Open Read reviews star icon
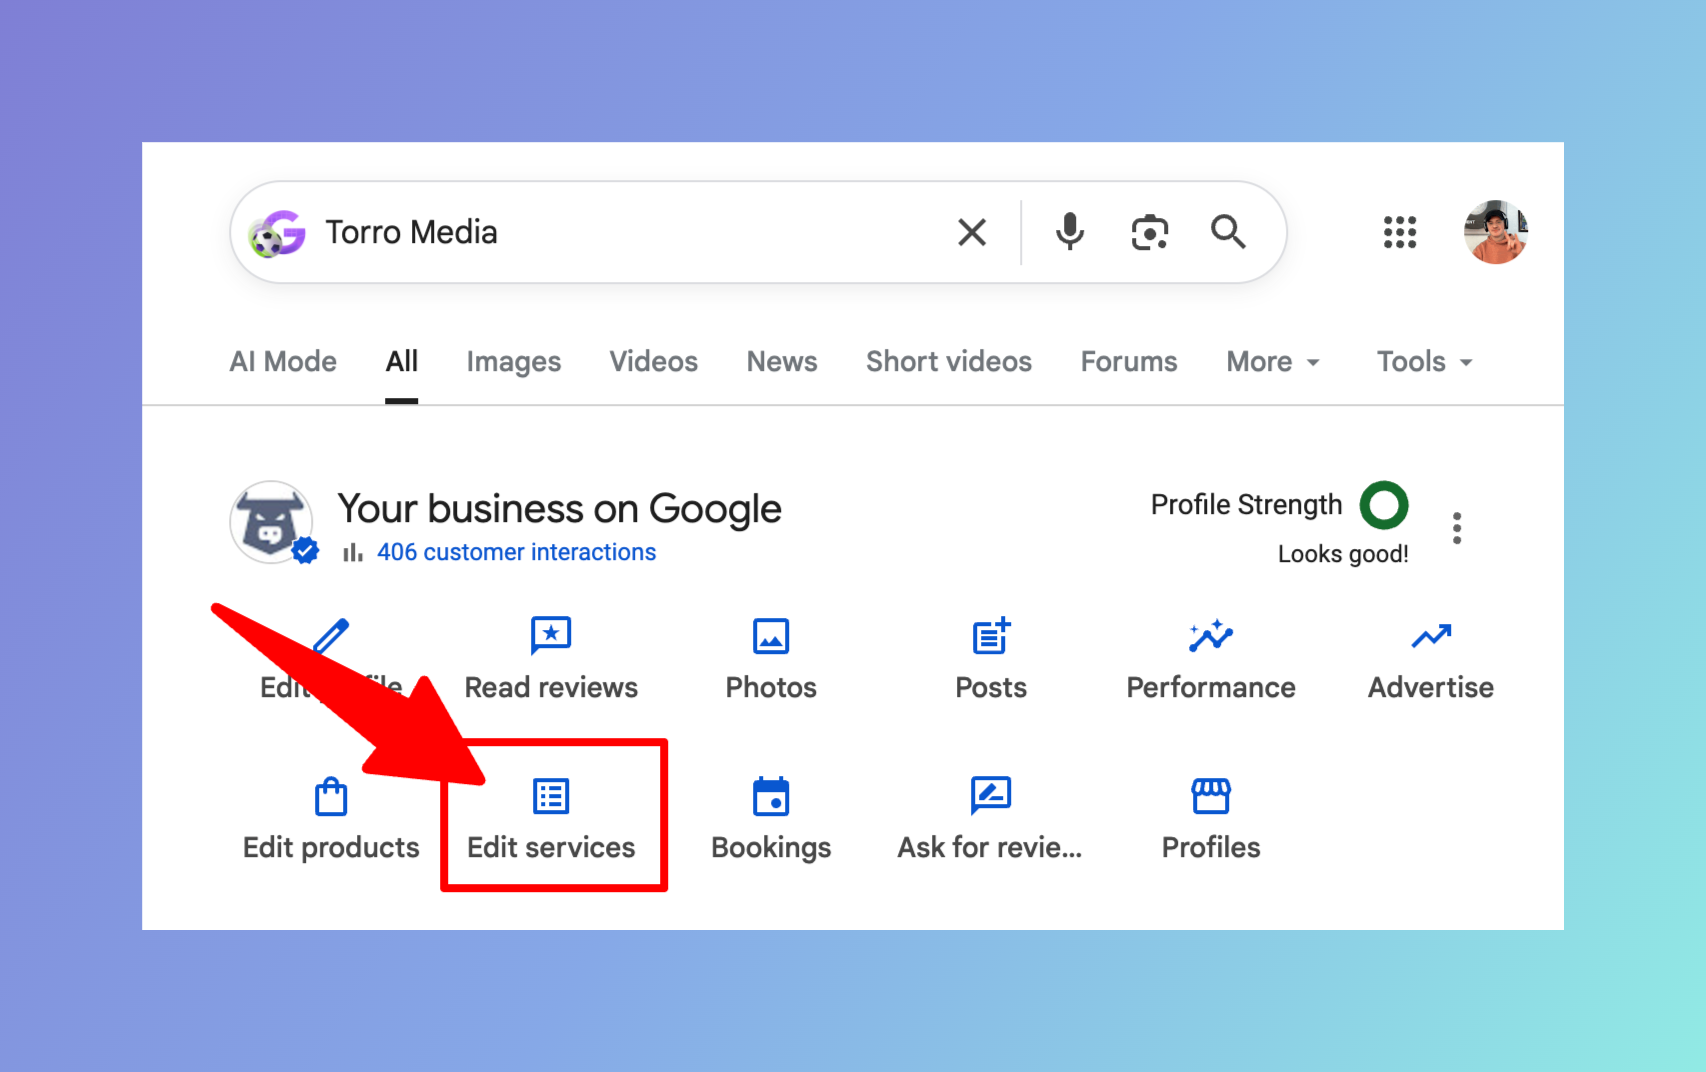 click(x=551, y=635)
